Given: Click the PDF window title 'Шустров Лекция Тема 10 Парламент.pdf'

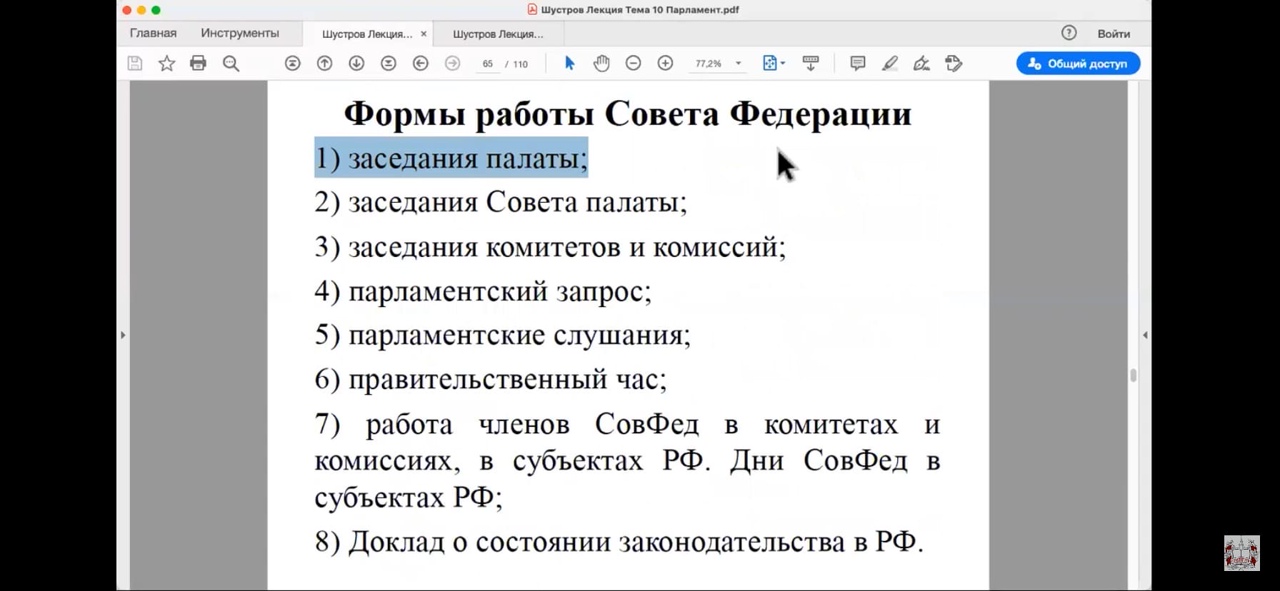Looking at the screenshot, I should 640,10.
